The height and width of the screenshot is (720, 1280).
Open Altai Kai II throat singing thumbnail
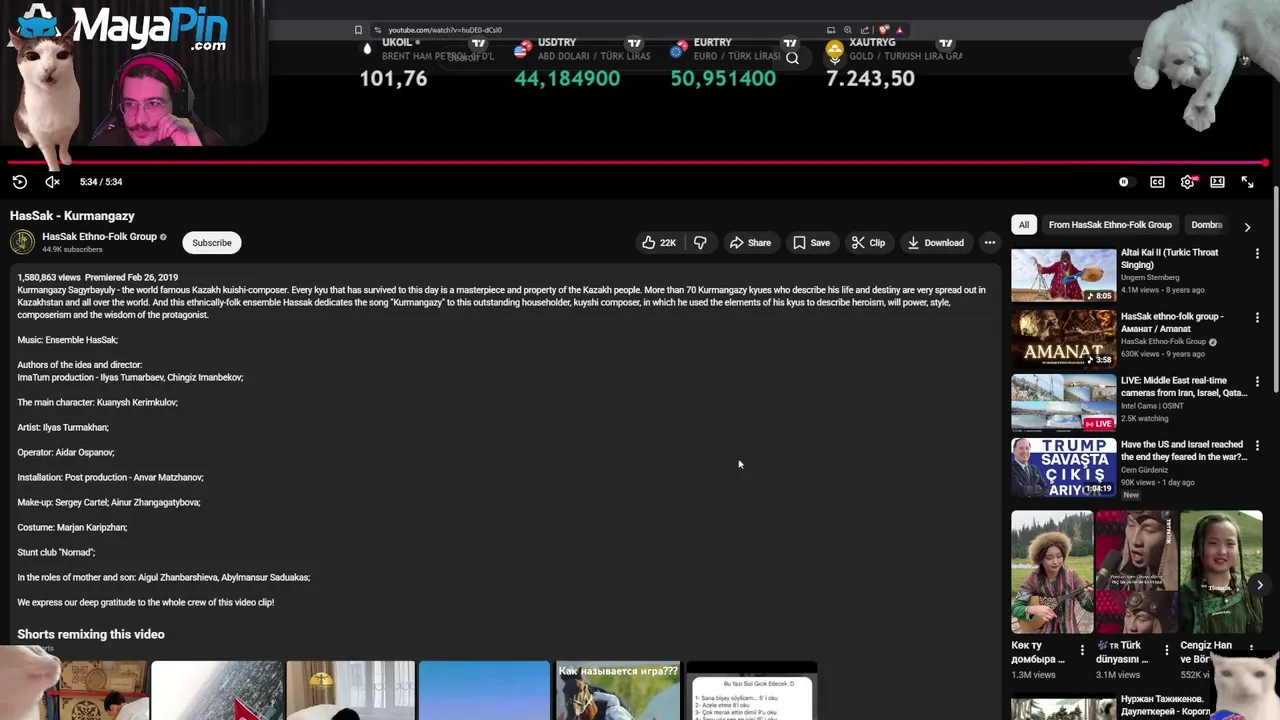click(1063, 275)
